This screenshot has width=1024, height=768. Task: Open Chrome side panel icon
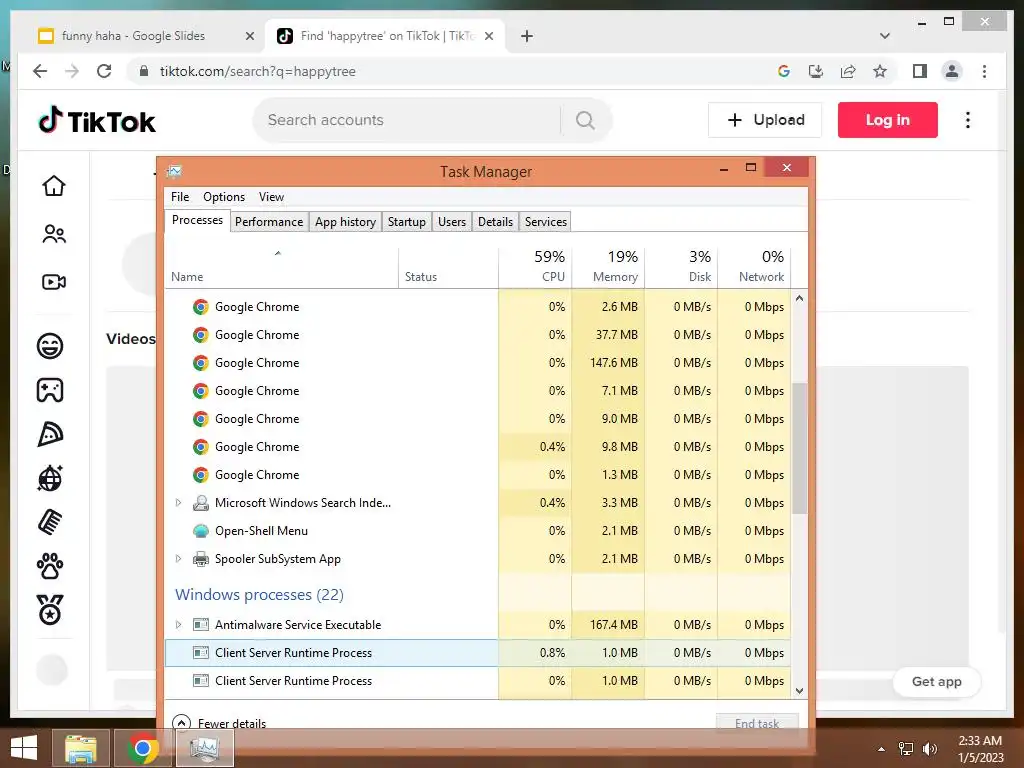(x=920, y=71)
